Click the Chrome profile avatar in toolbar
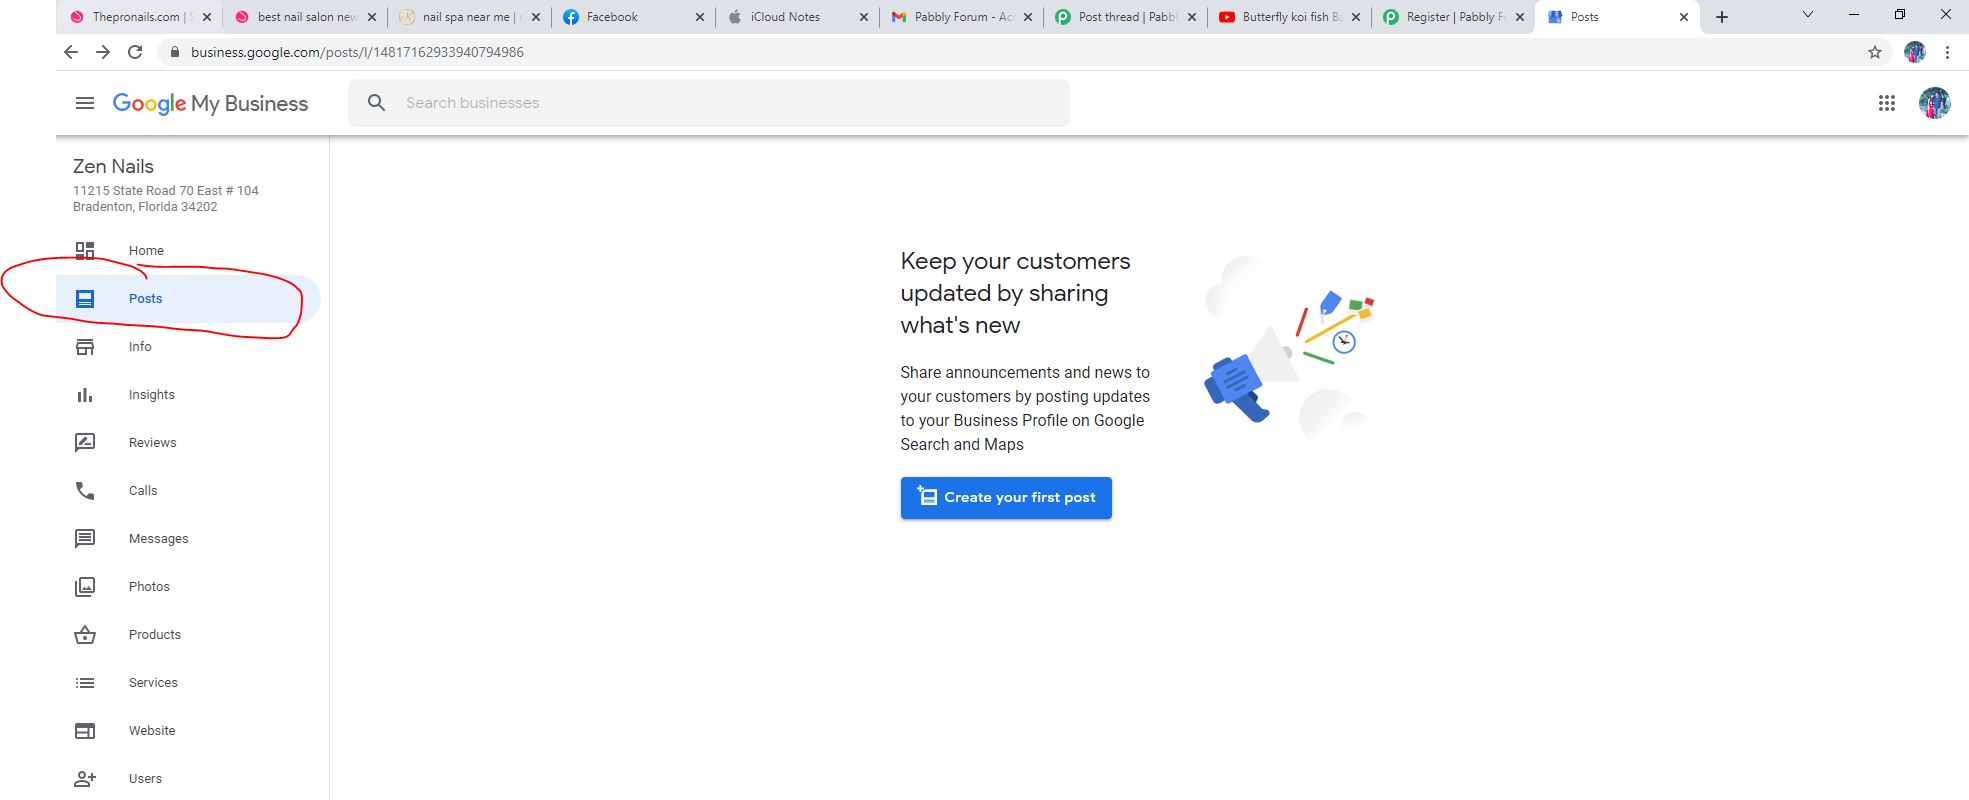This screenshot has width=1969, height=800. tap(1914, 52)
